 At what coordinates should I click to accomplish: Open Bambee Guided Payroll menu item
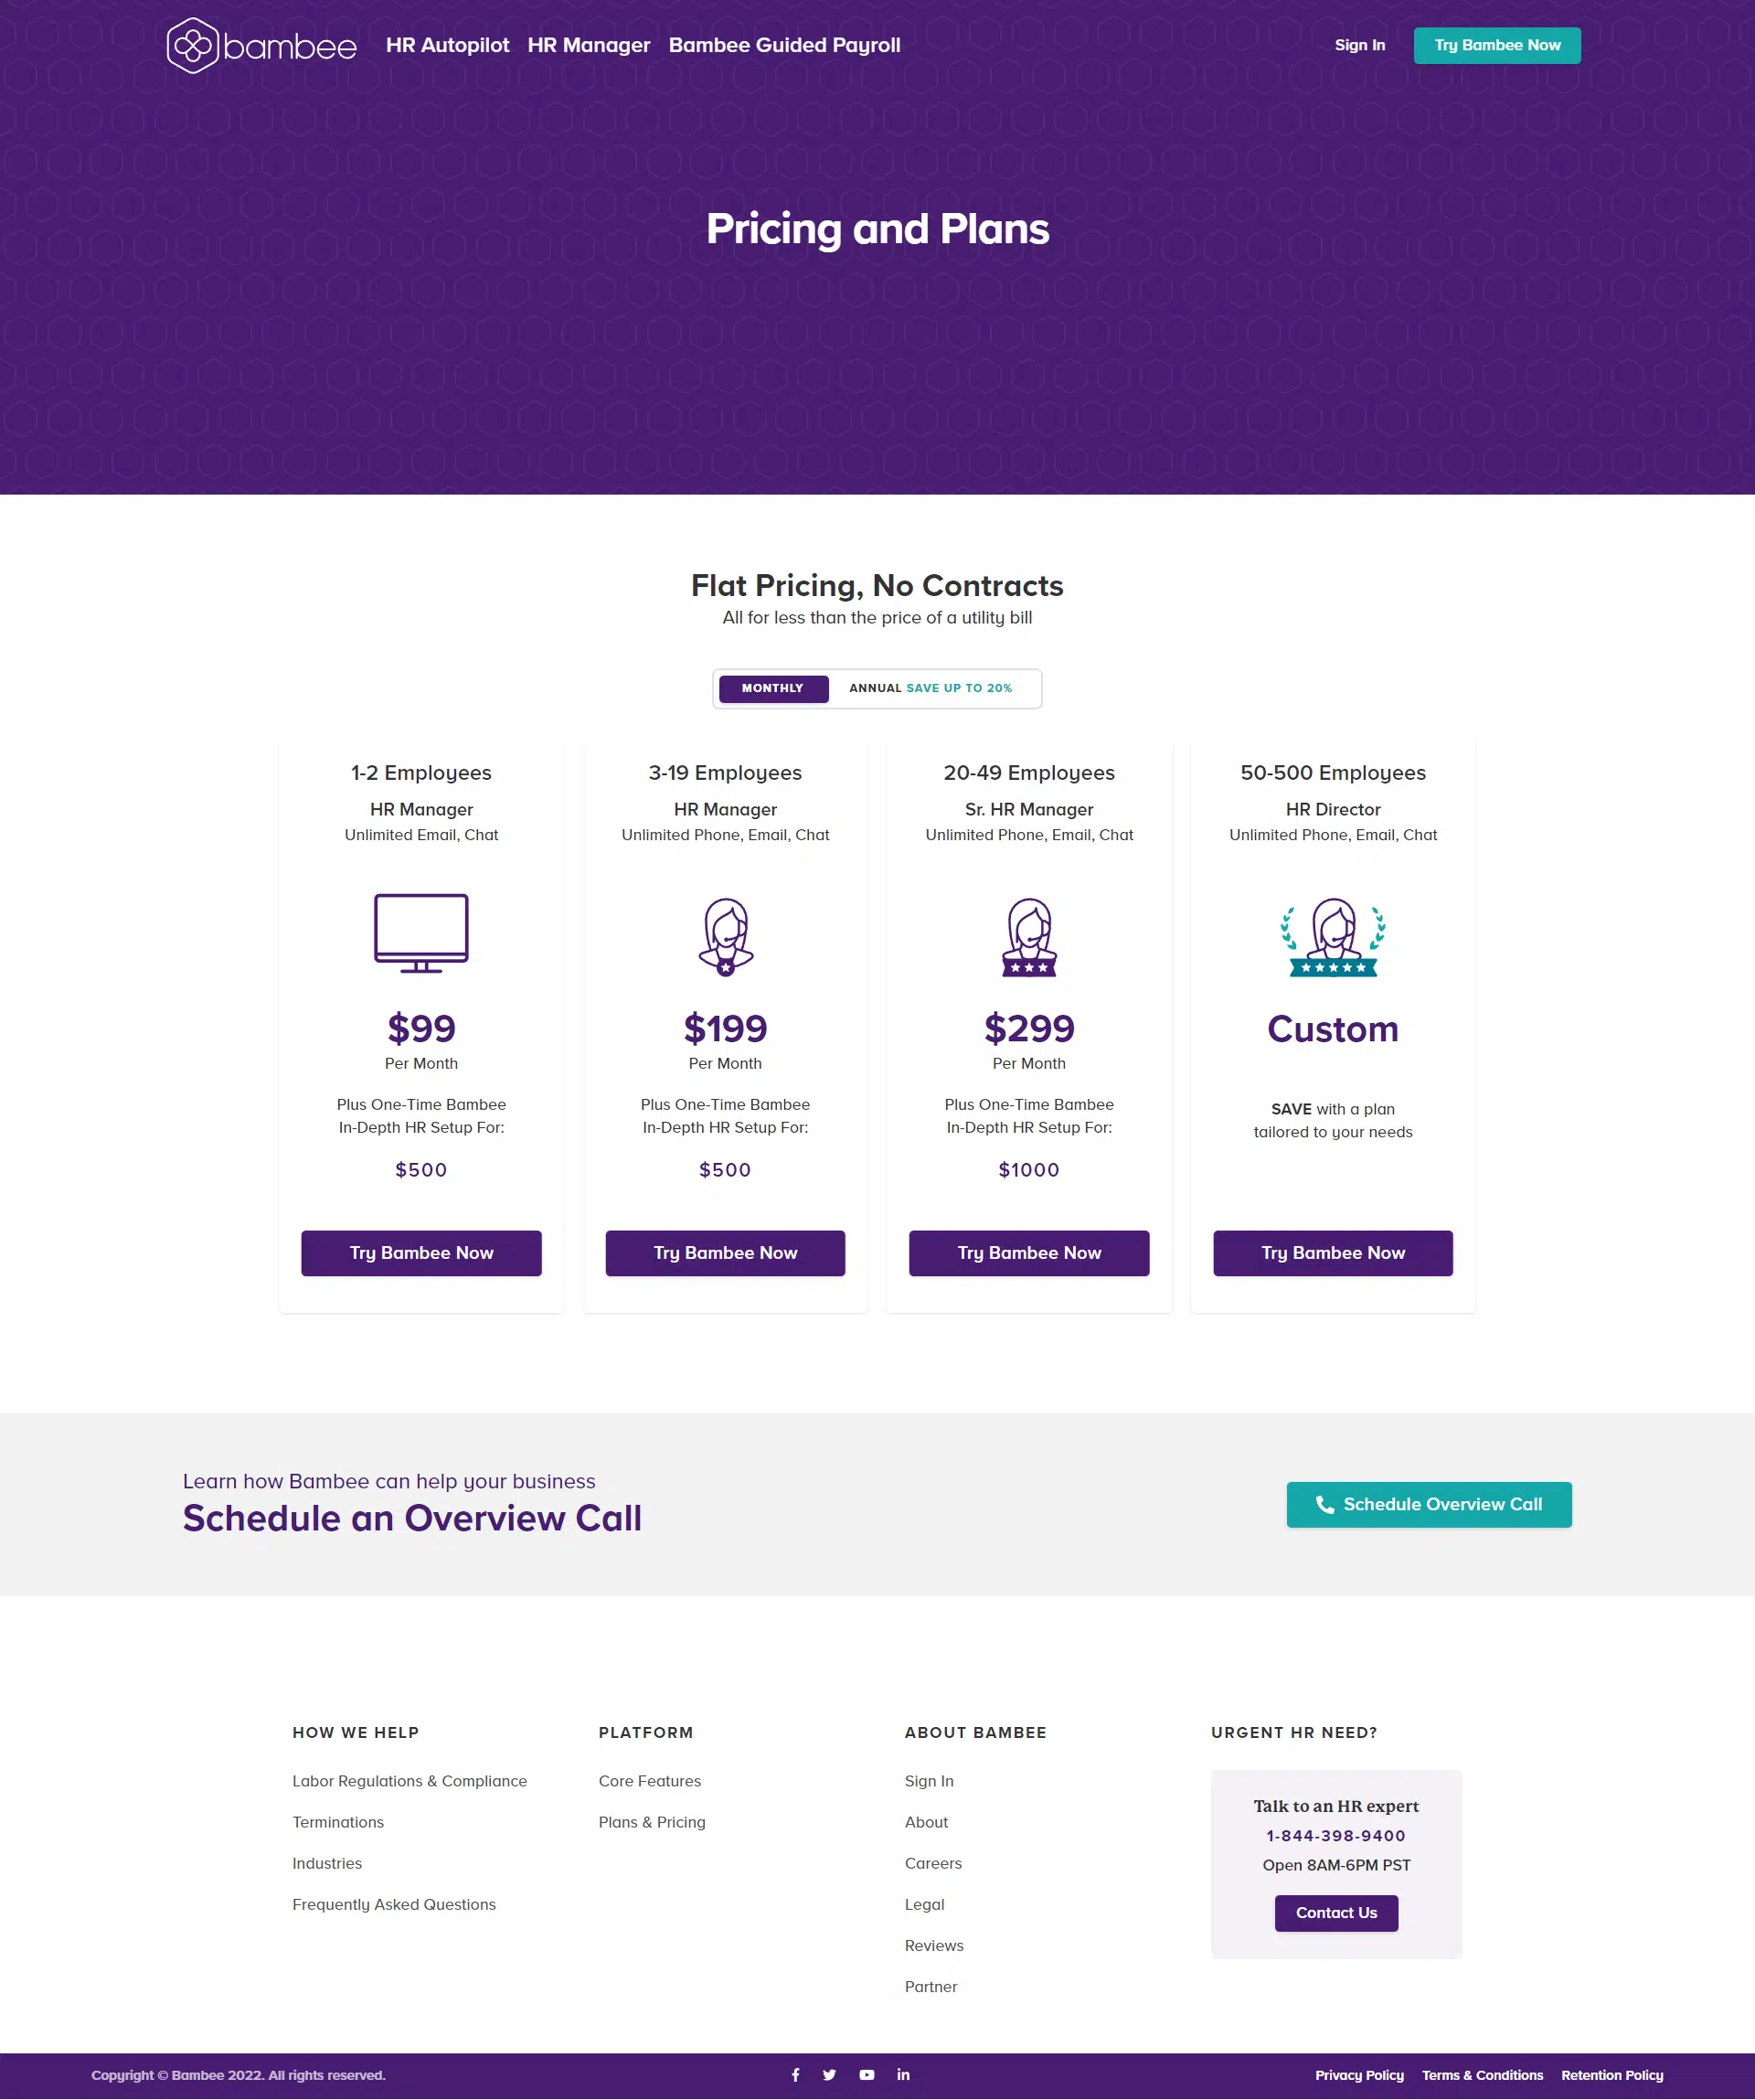pyautogui.click(x=784, y=45)
